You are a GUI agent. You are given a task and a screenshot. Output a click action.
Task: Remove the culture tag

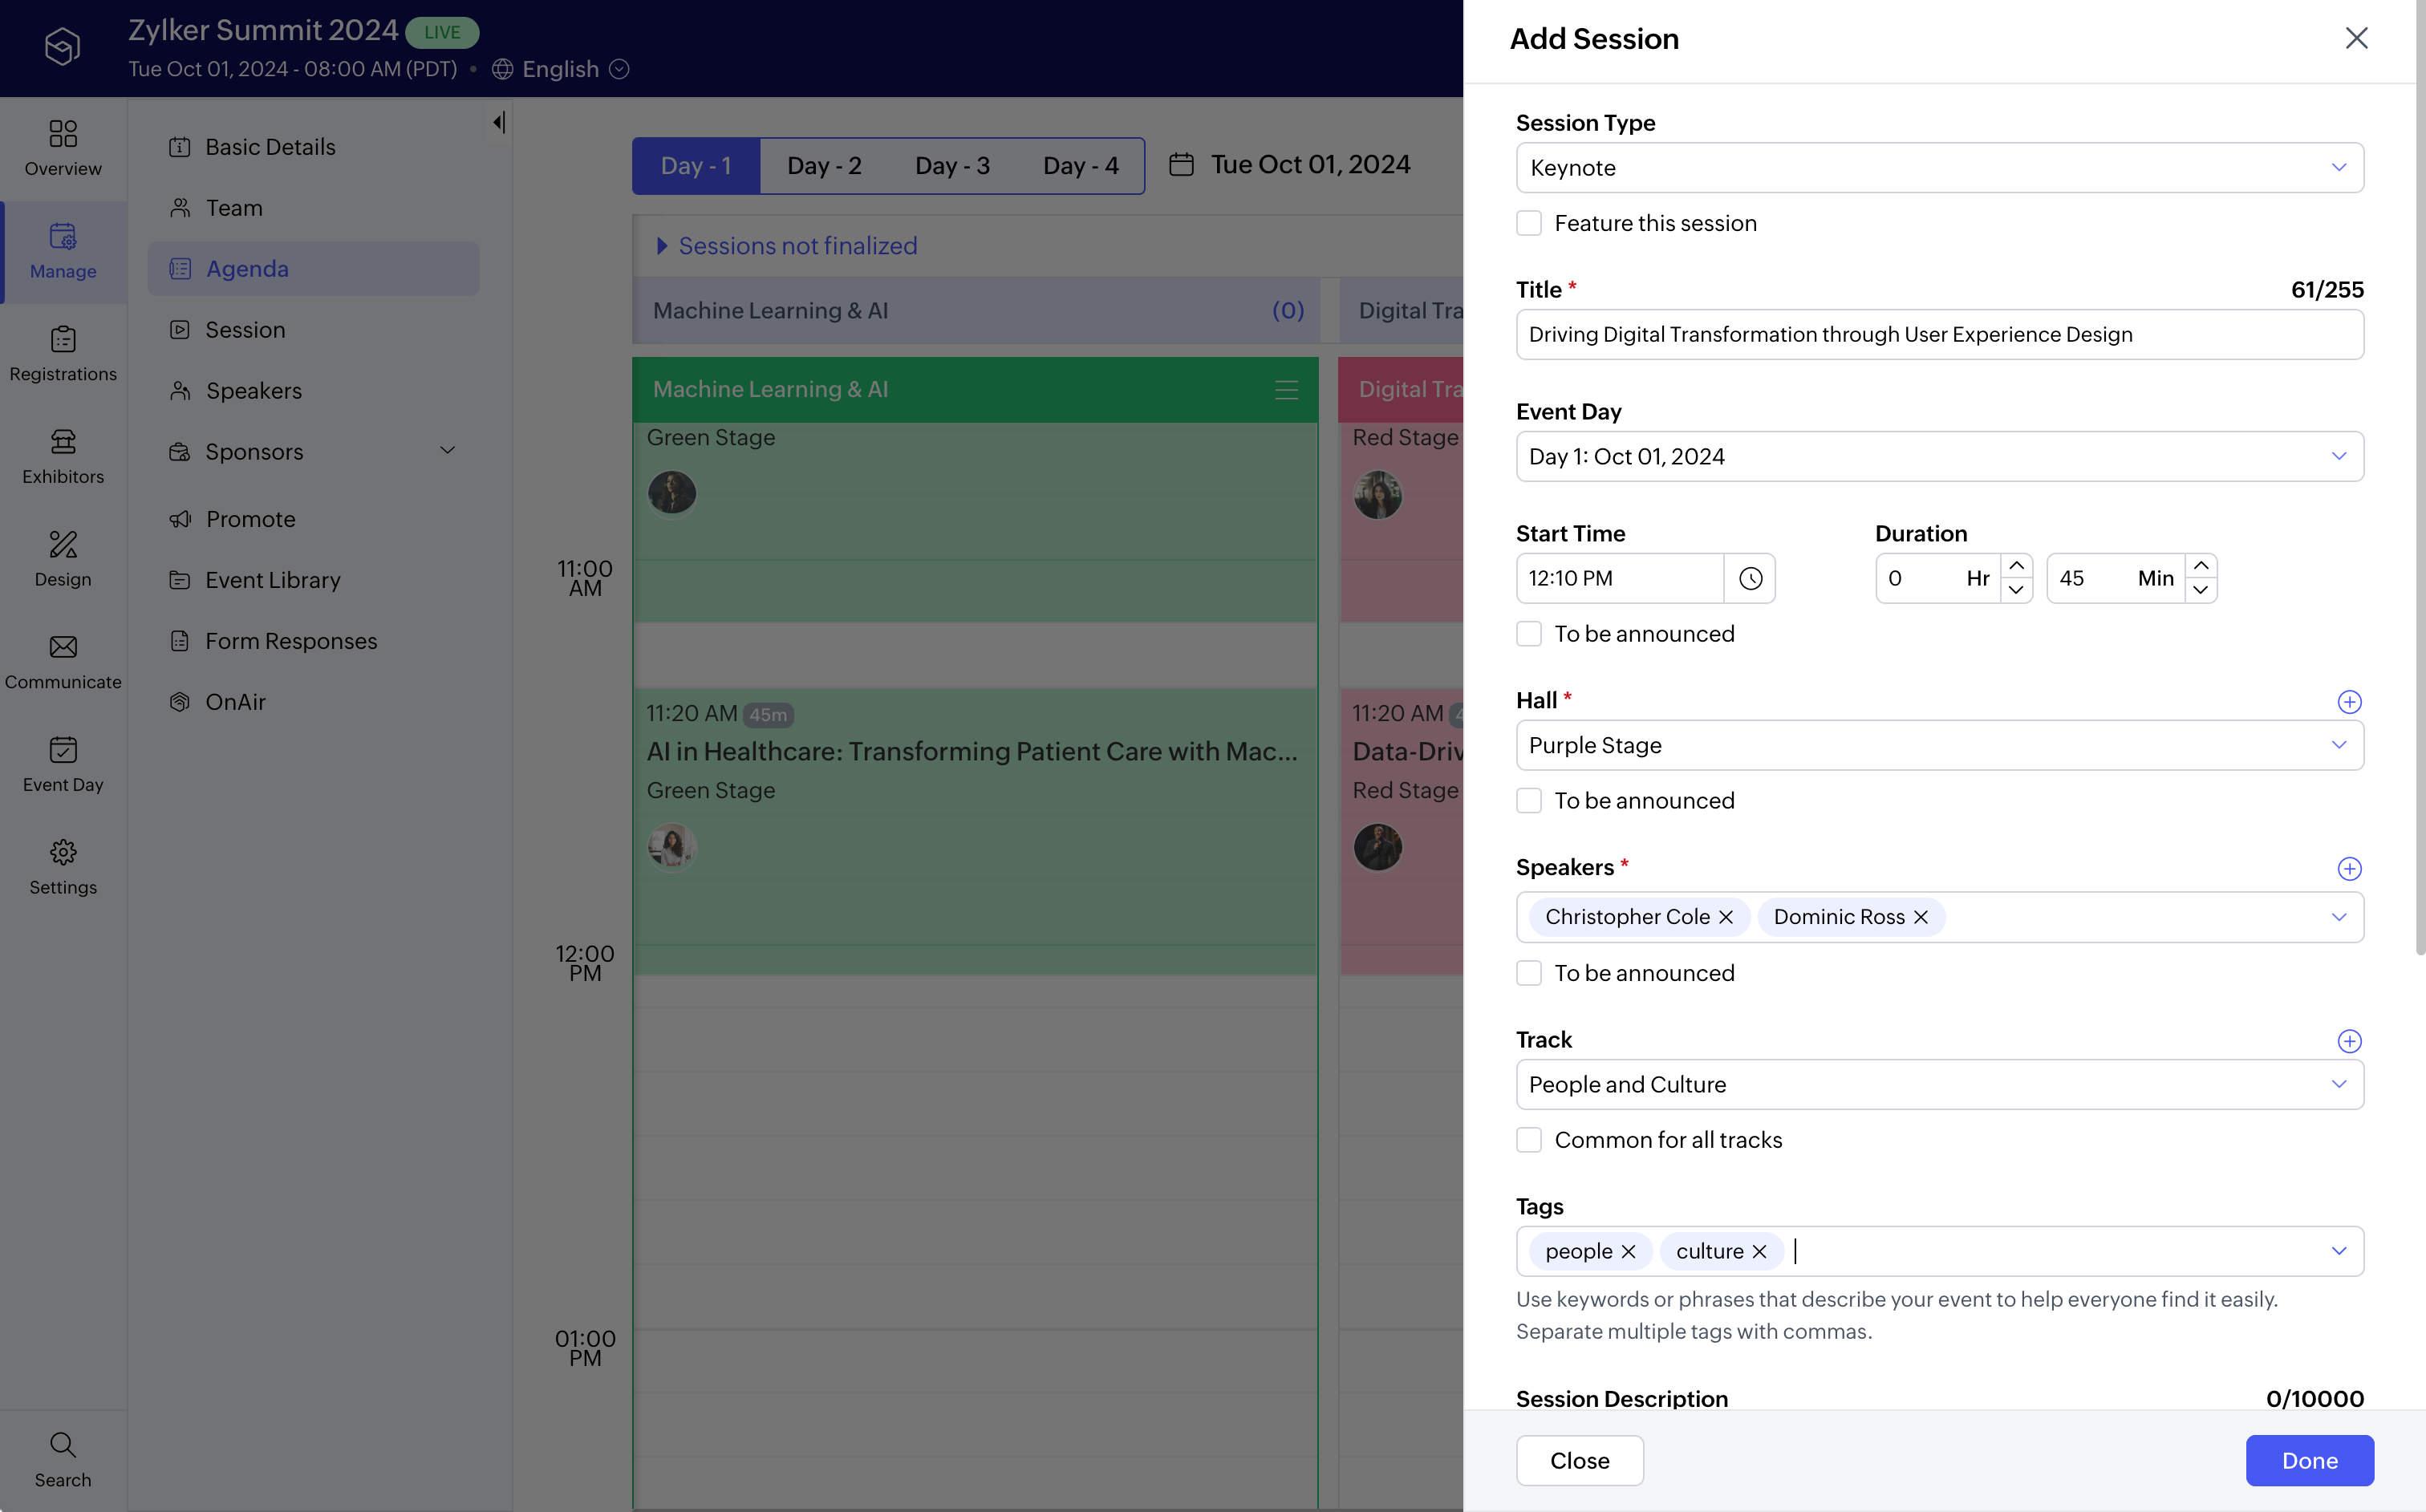pos(1760,1251)
